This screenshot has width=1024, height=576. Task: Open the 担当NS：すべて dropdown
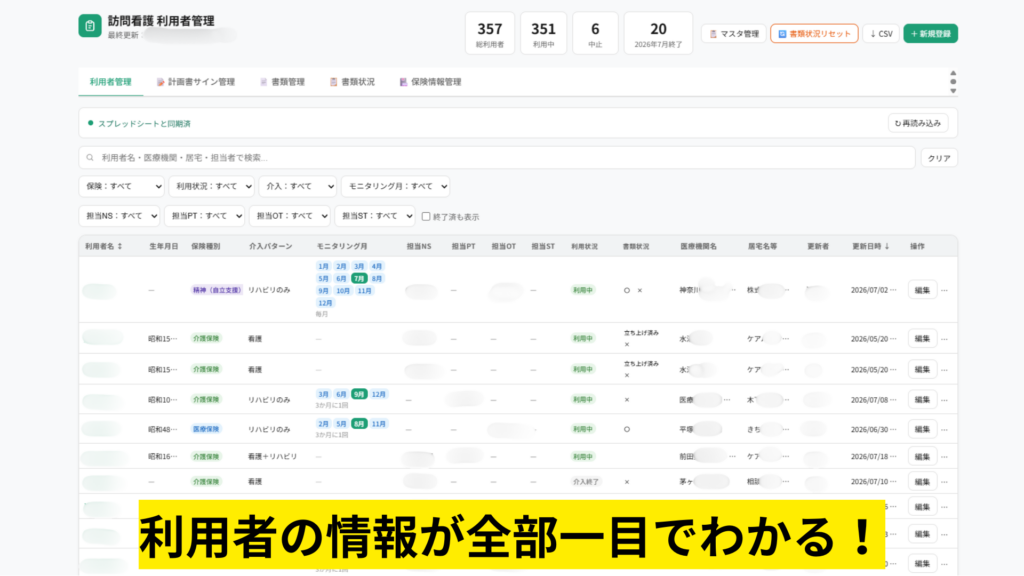pyautogui.click(x=120, y=216)
